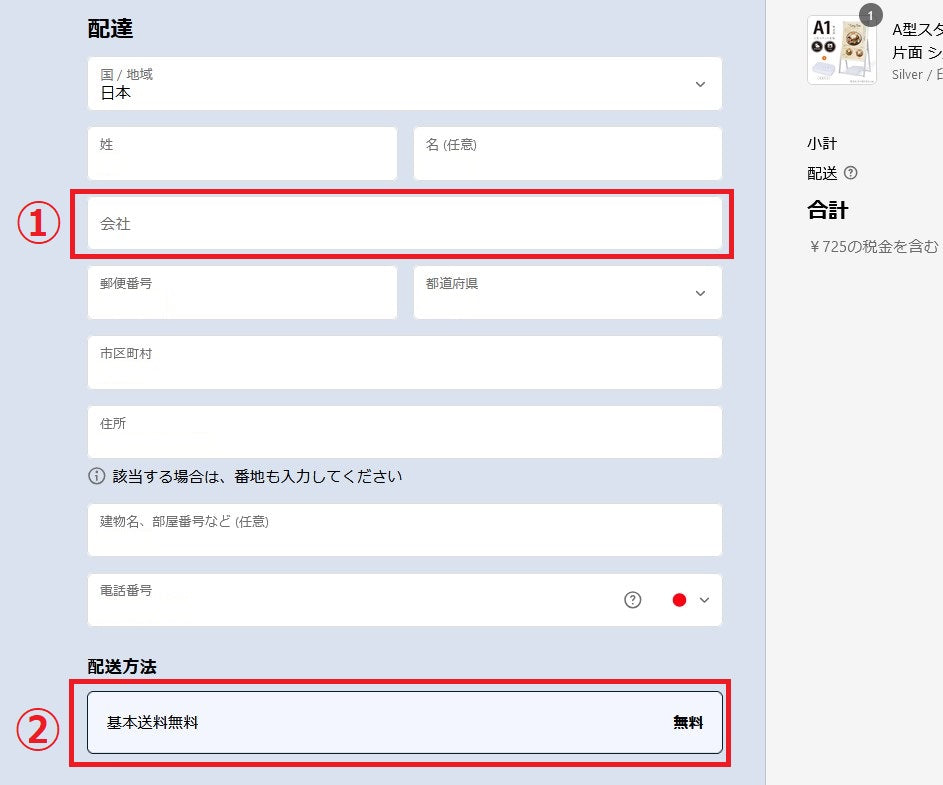Click the help icon next to 配送
Screen dimensions: 943x785
point(851,173)
